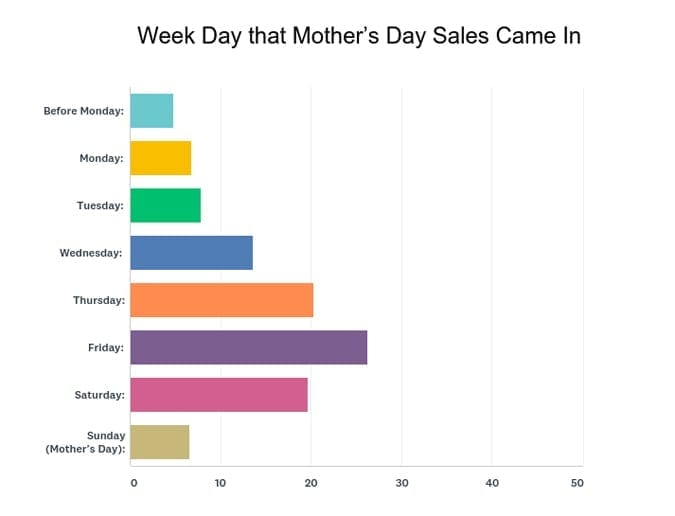Screen dimensions: 675x516
Task: Select the "Friday:" category label
Action: pyautogui.click(x=106, y=348)
